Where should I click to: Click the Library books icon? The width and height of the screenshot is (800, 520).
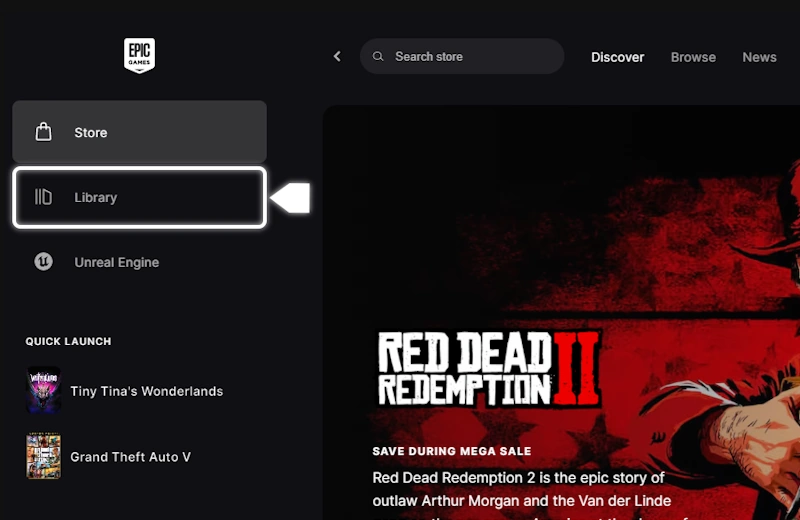(x=43, y=196)
